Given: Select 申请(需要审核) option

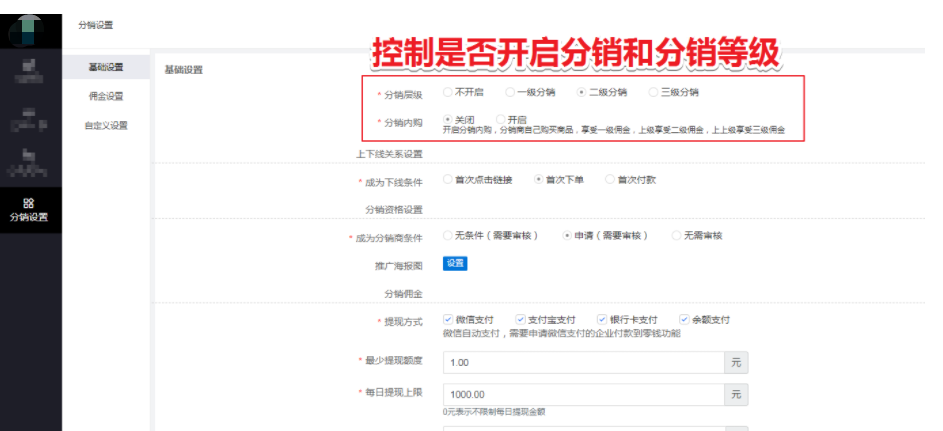Looking at the screenshot, I should pyautogui.click(x=567, y=236).
